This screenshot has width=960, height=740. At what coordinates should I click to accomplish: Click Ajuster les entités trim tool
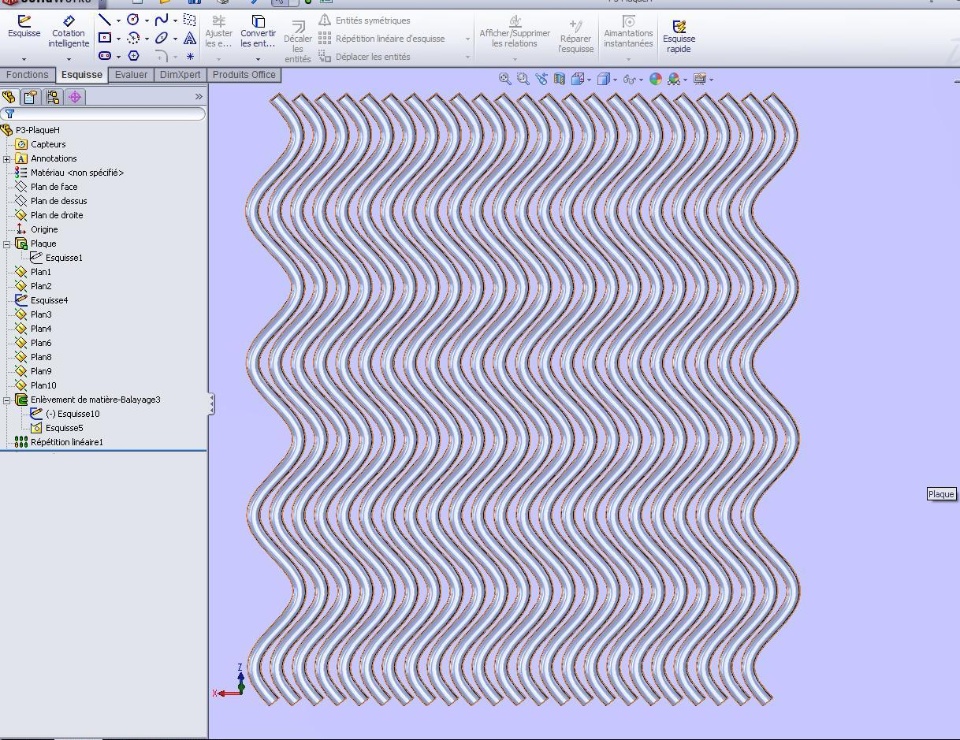pyautogui.click(x=219, y=32)
